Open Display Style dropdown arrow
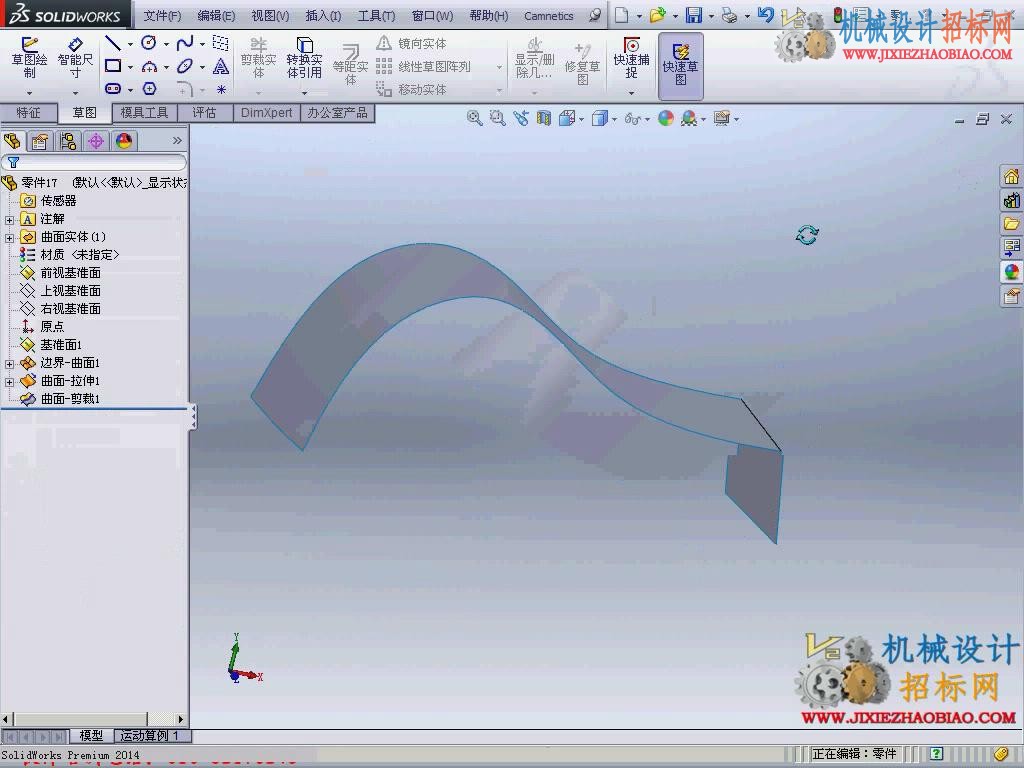 (615, 119)
